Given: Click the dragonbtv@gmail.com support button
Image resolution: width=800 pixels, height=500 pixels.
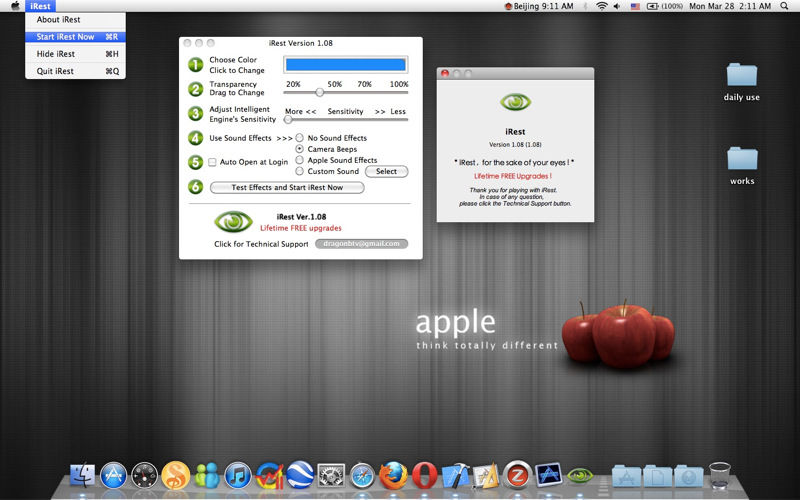Looking at the screenshot, I should coord(362,244).
